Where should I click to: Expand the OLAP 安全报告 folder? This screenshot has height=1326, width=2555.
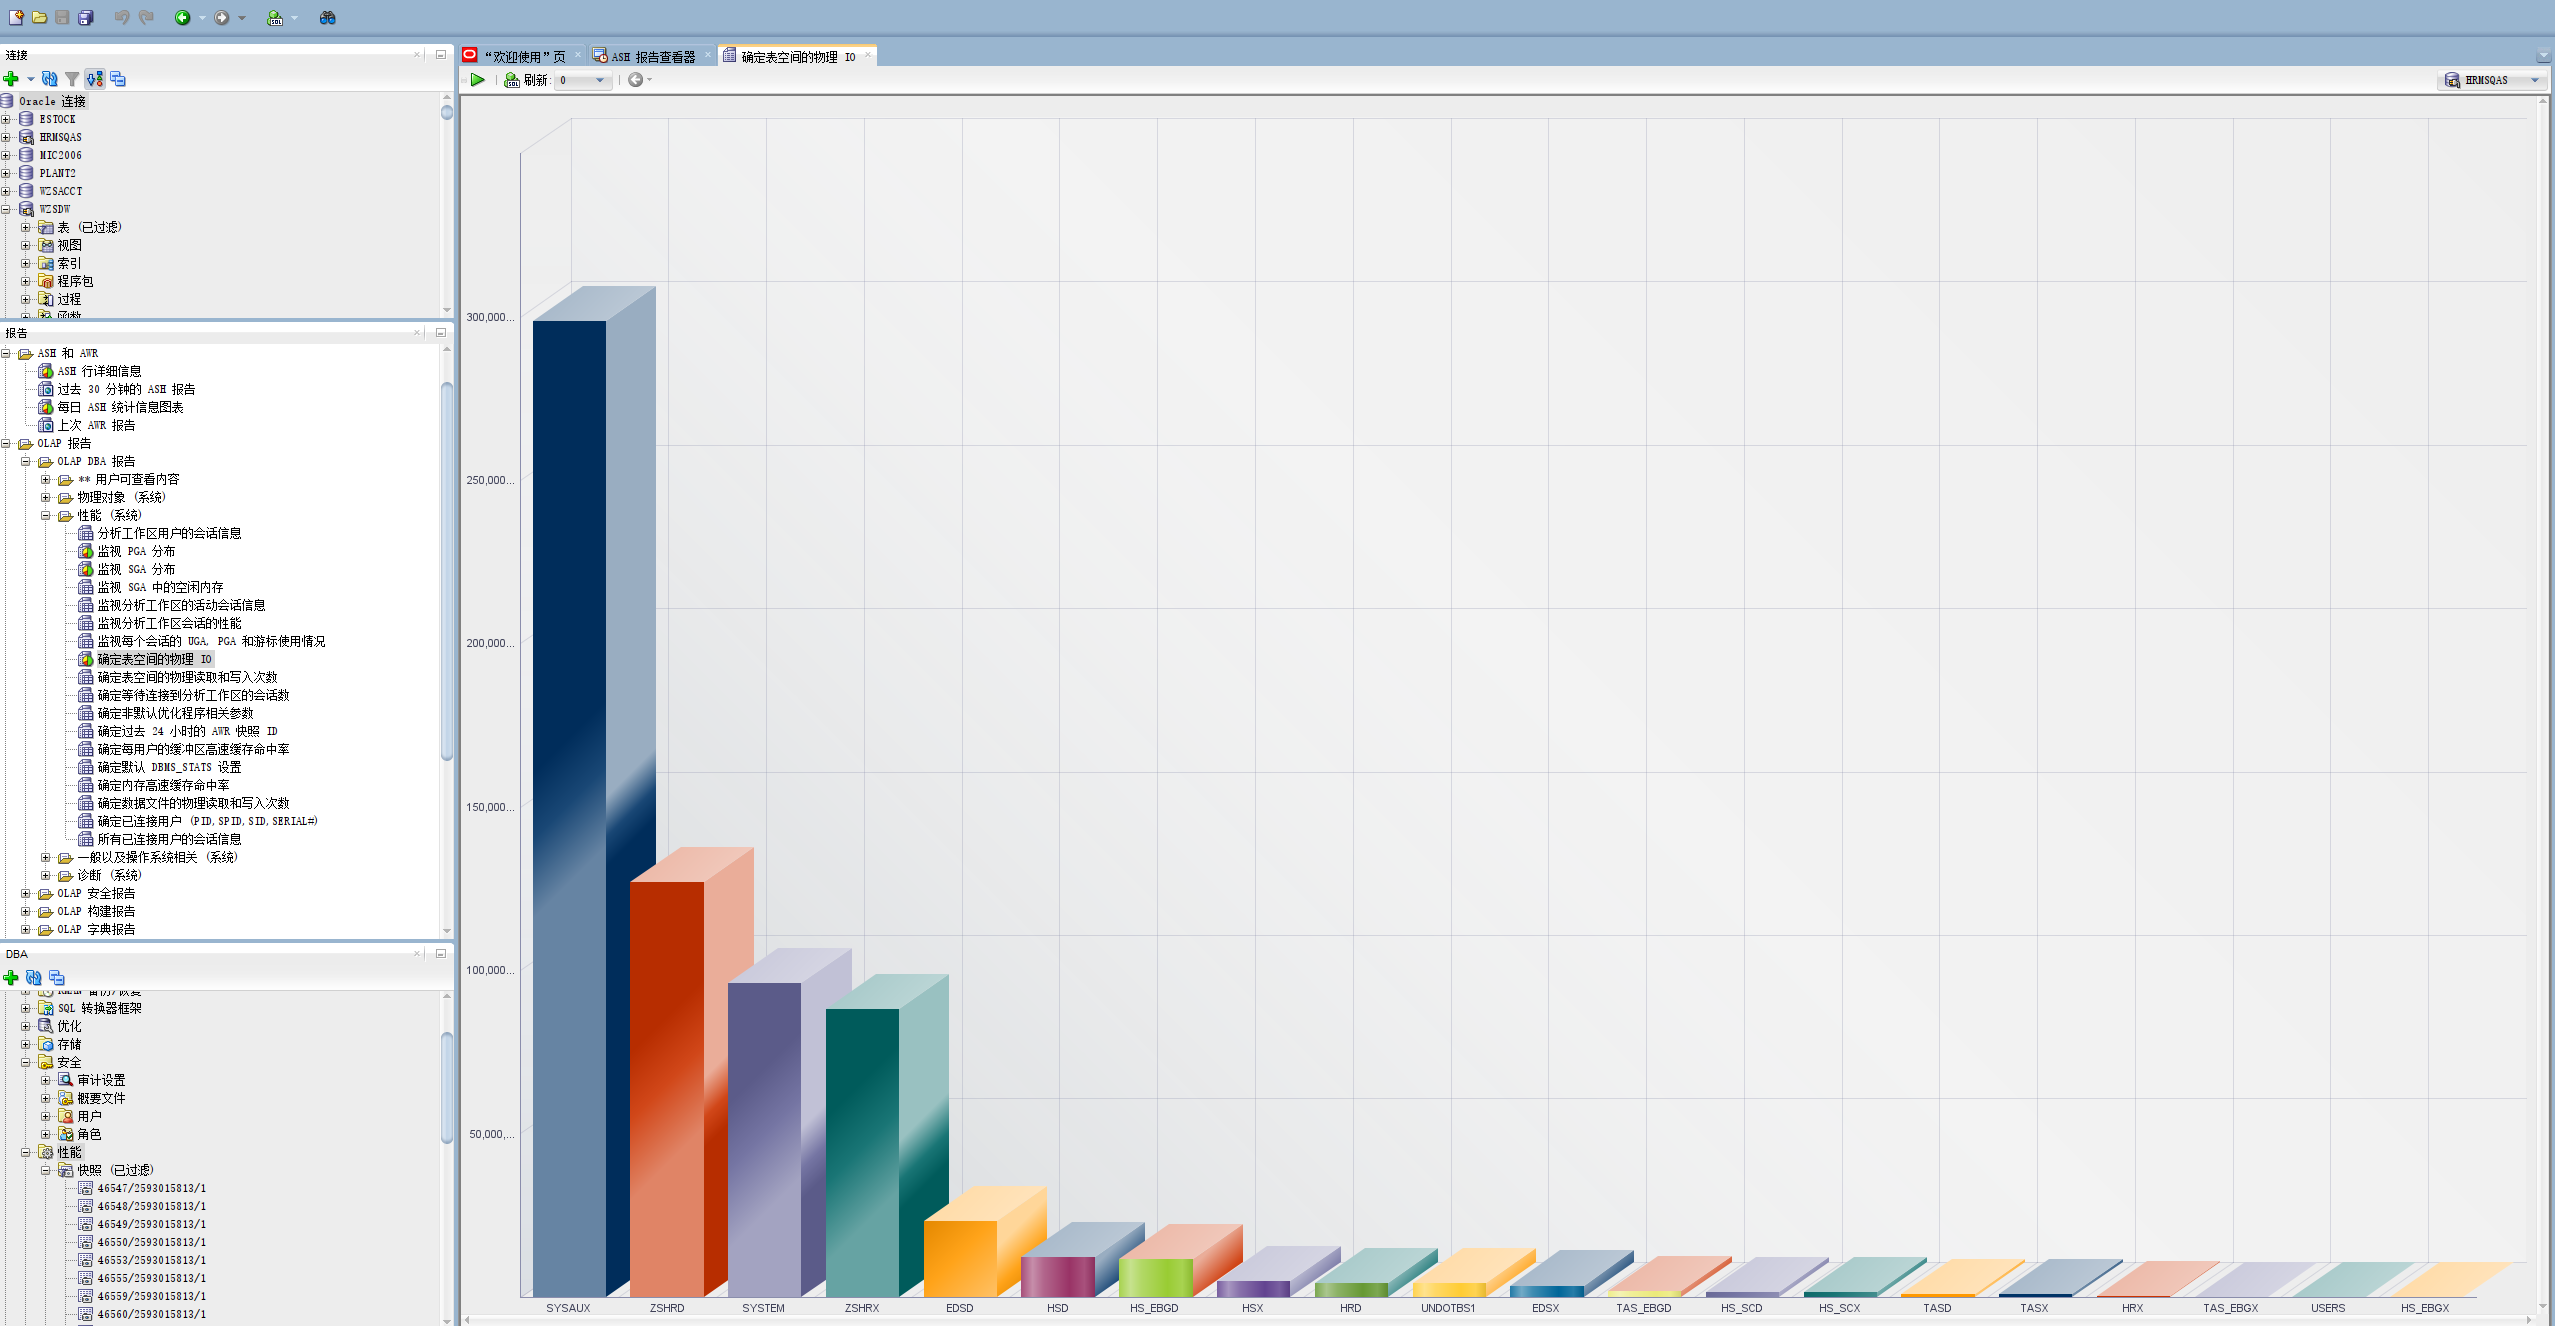click(x=26, y=893)
